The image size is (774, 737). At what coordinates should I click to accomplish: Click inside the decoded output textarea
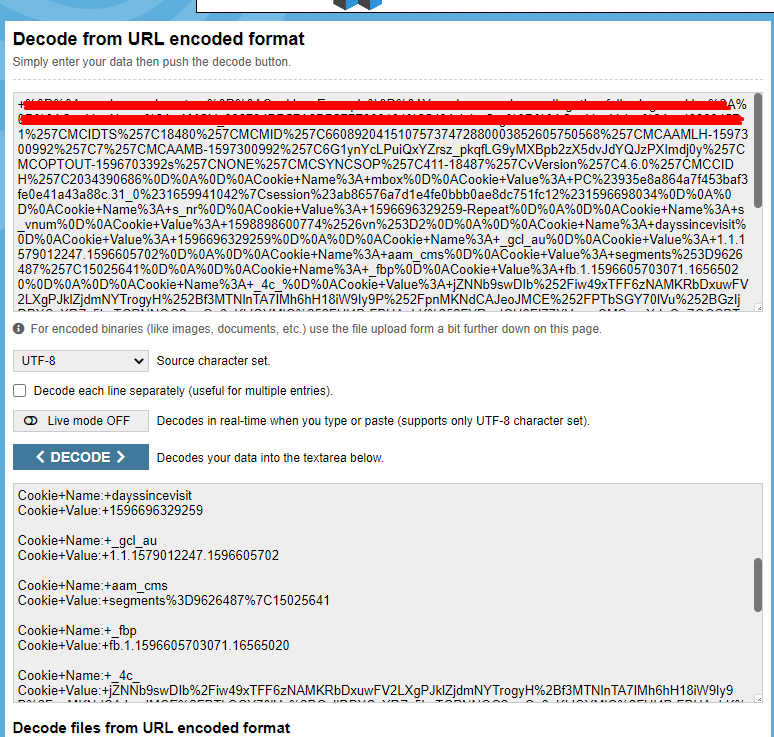pyautogui.click(x=384, y=593)
